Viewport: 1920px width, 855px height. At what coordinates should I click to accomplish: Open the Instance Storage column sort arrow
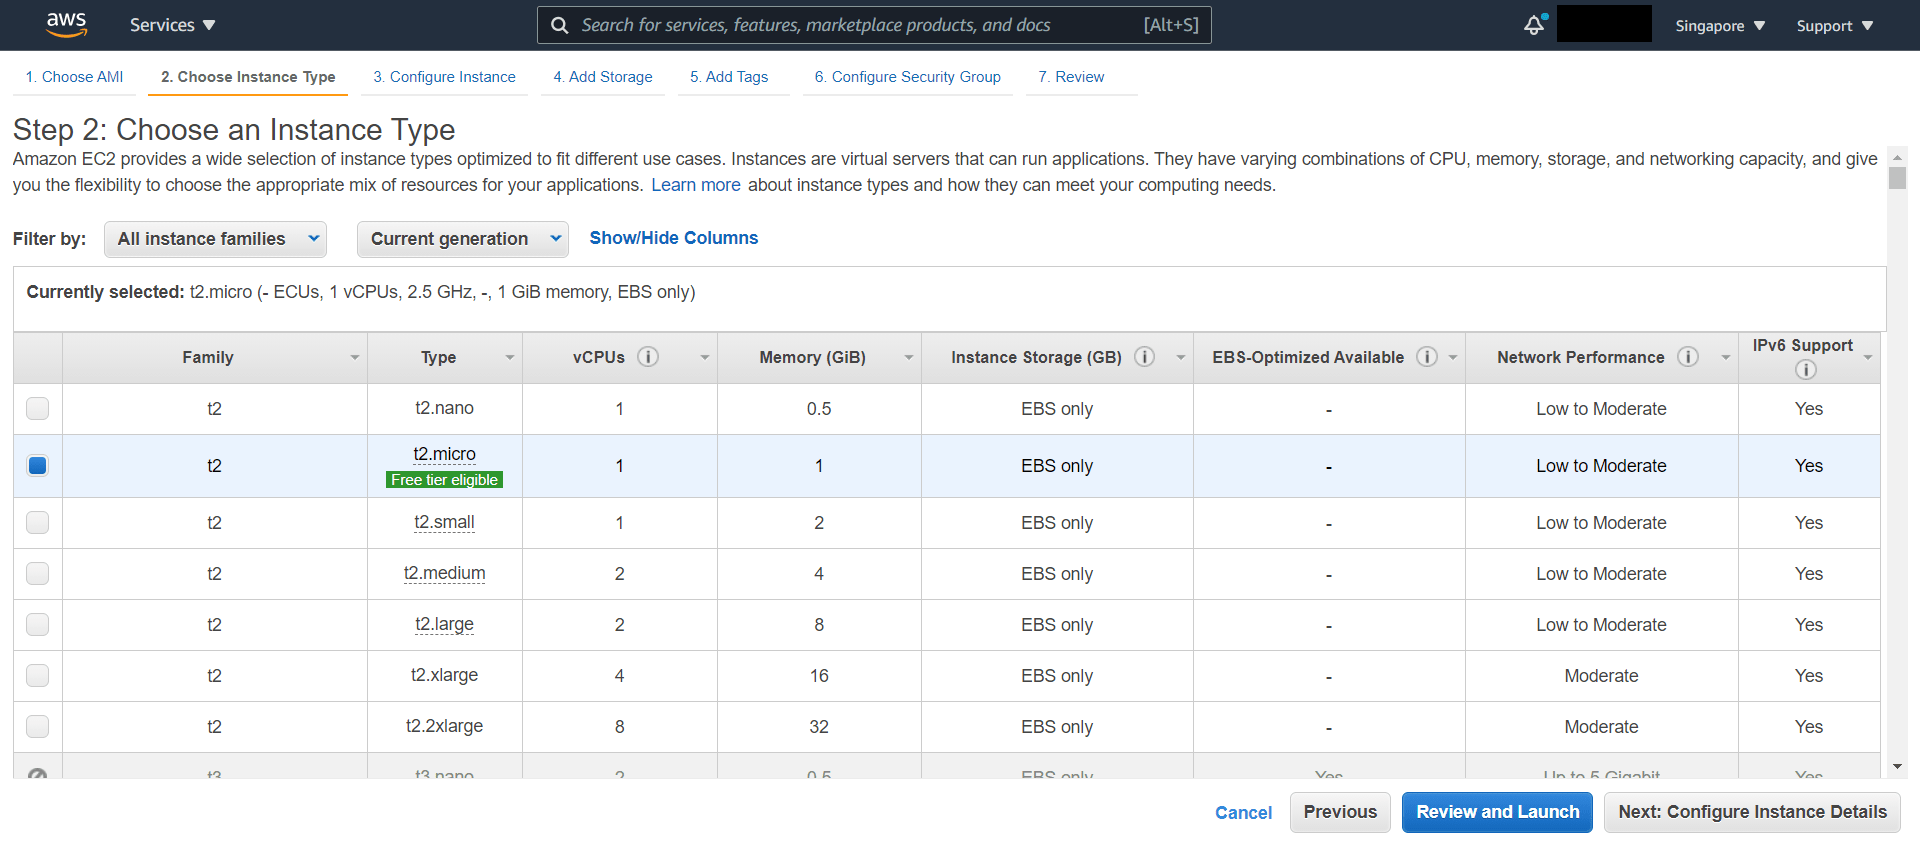(x=1180, y=357)
